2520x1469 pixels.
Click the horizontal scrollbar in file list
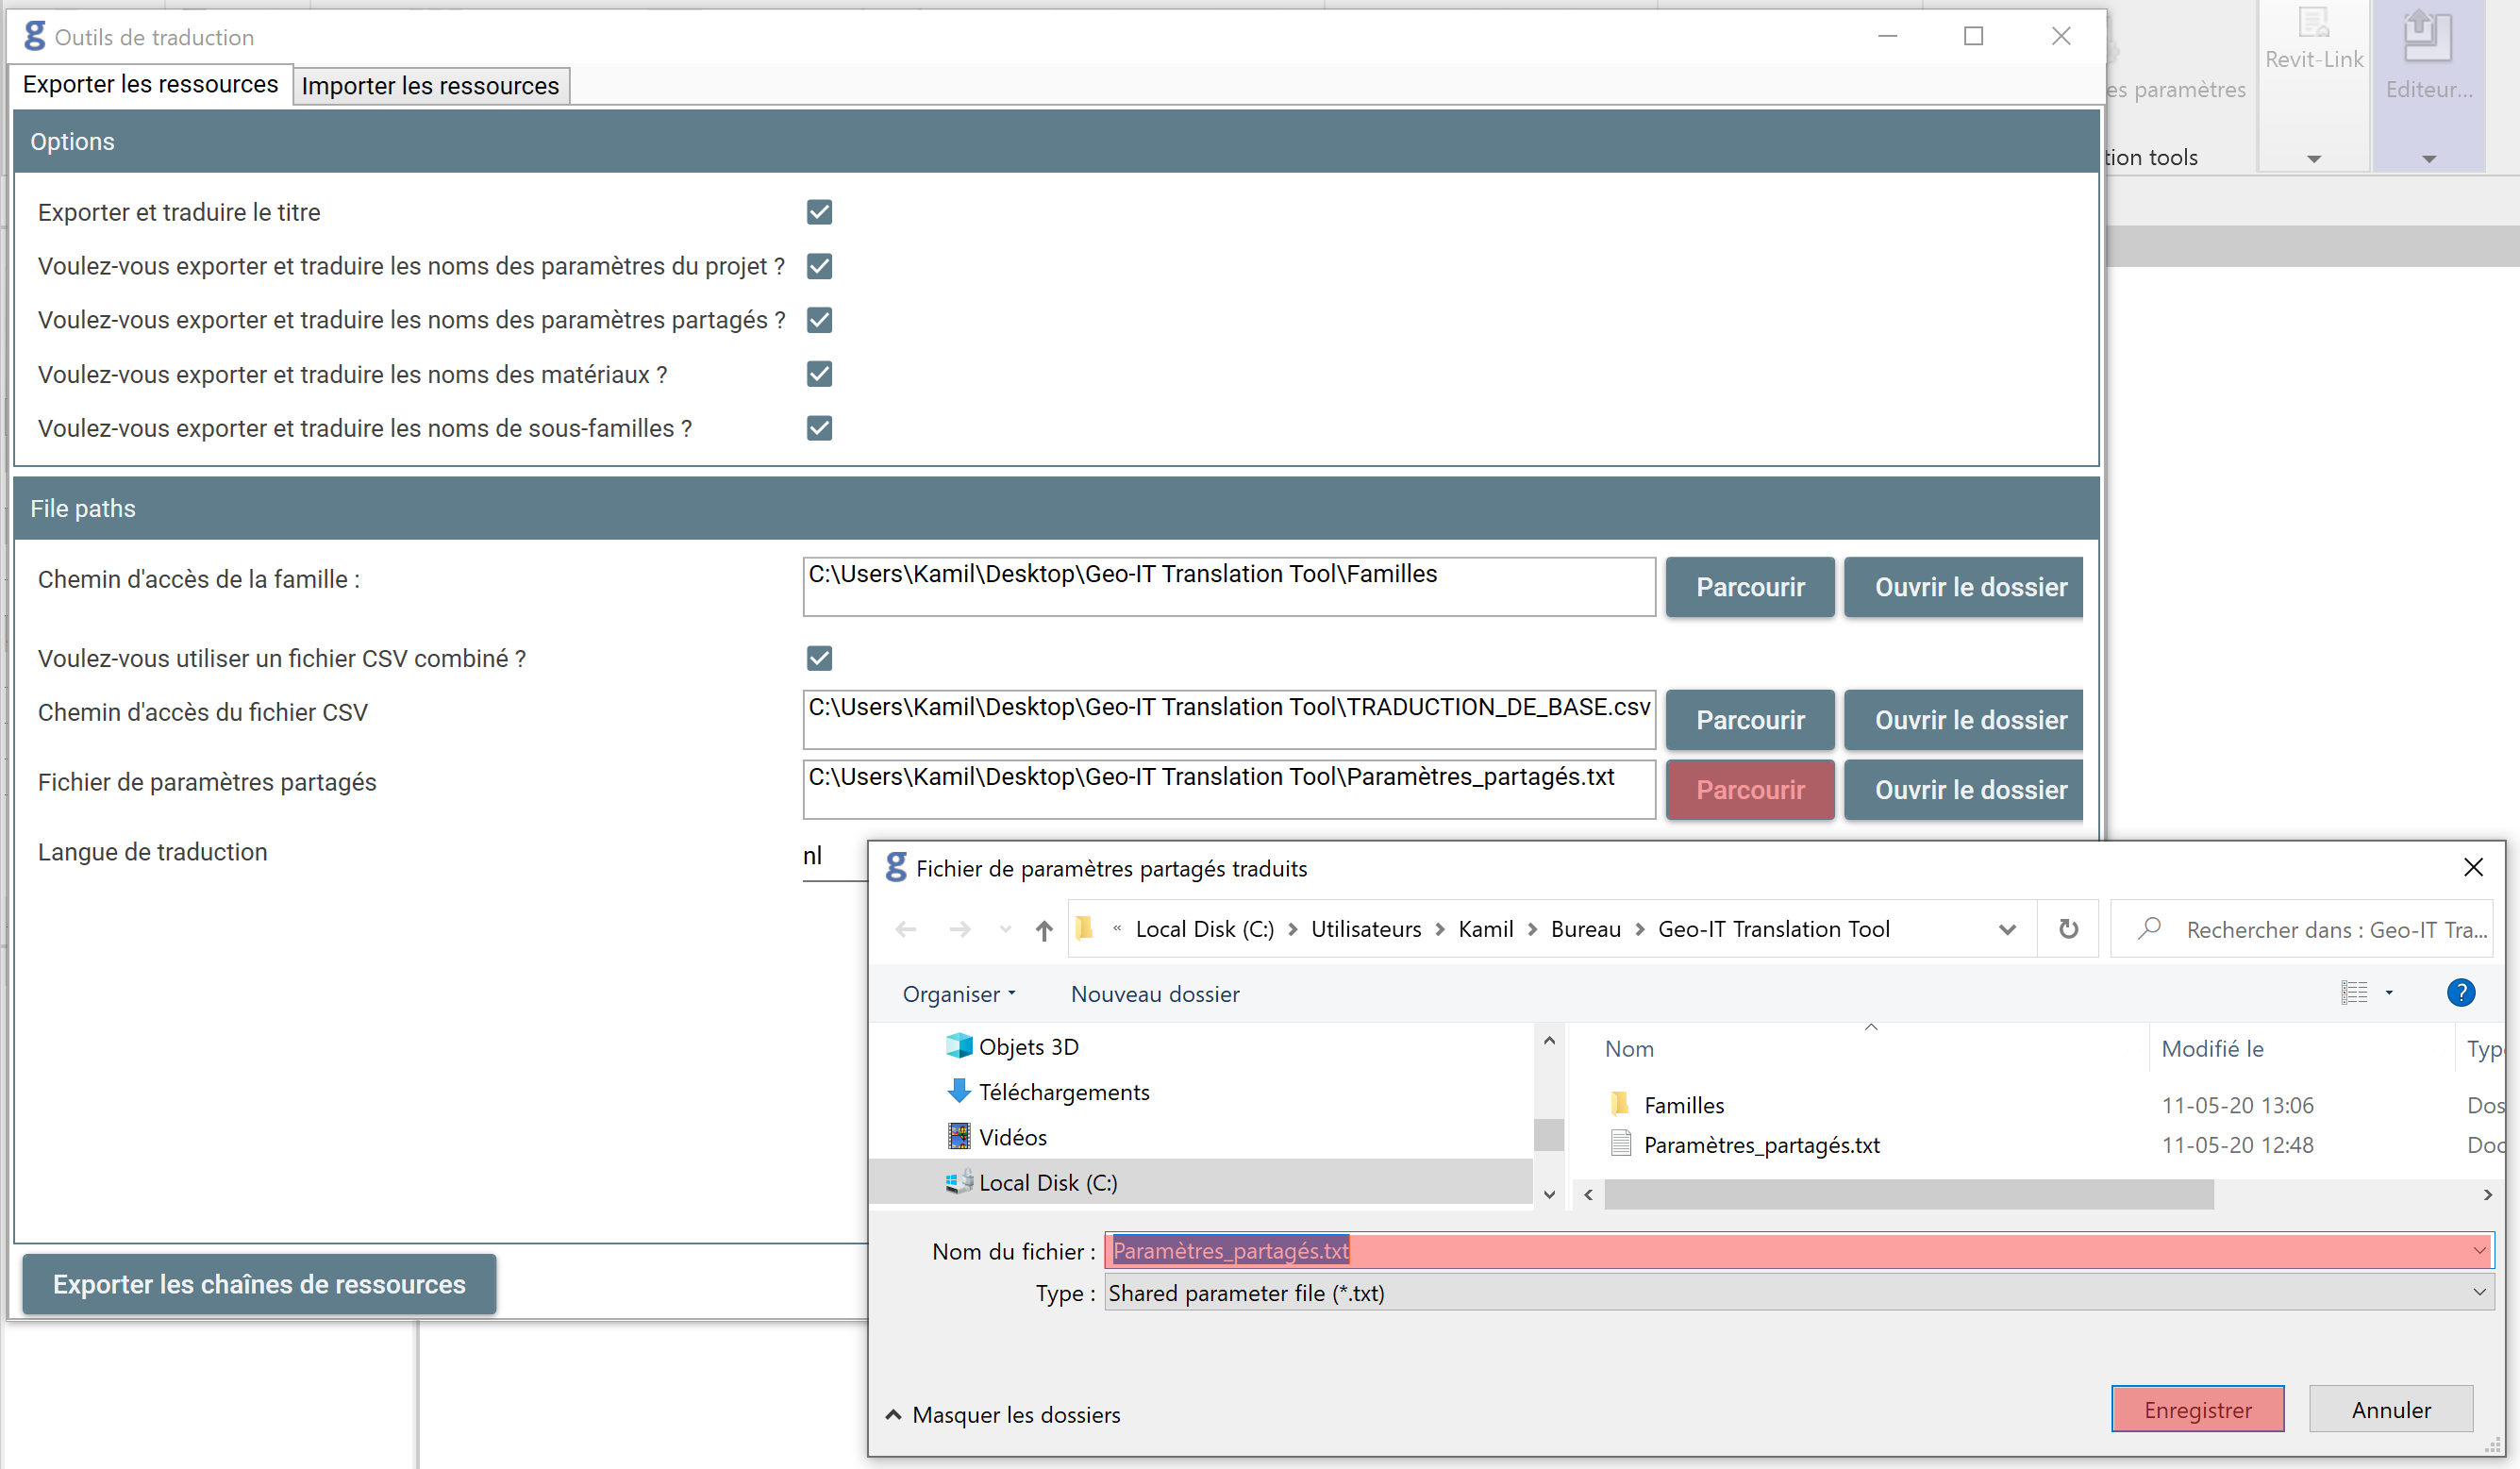coord(1908,1195)
